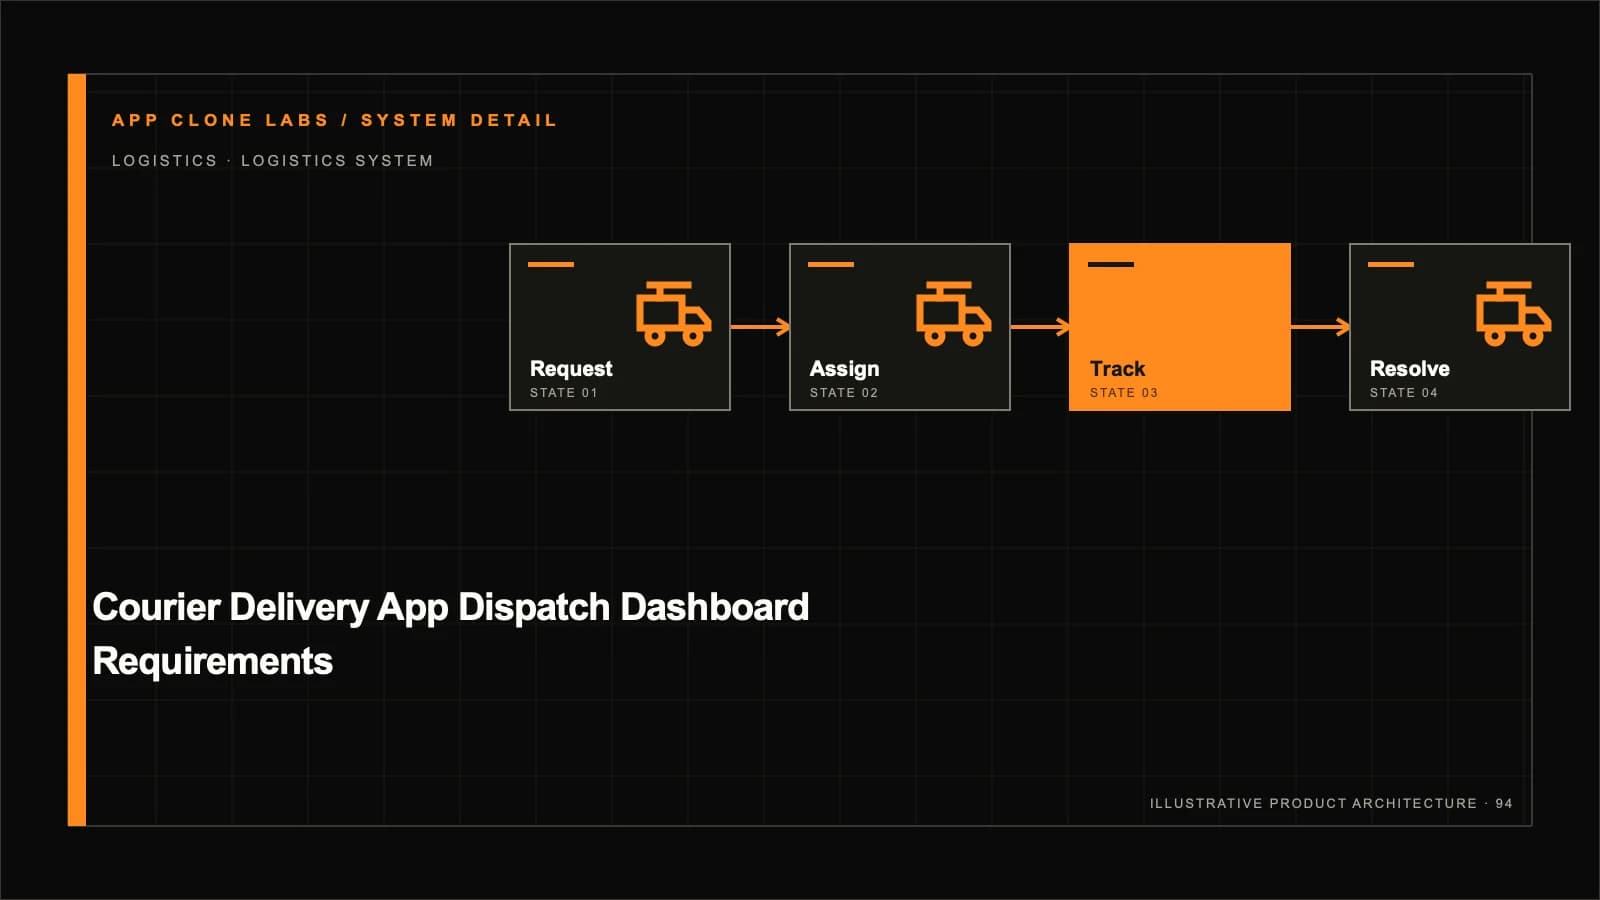Viewport: 1600px width, 900px height.
Task: Click the STATE 04 caption
Action: pyautogui.click(x=1403, y=393)
